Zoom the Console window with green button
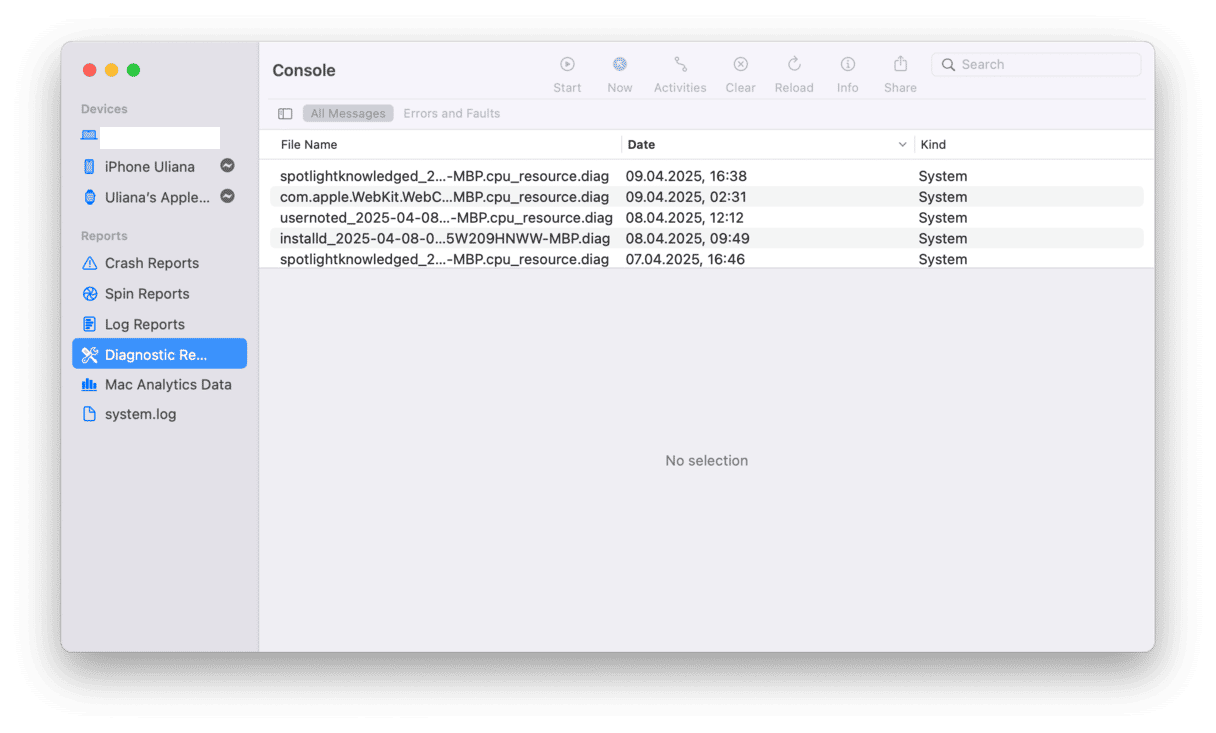The image size is (1216, 733). [x=133, y=70]
